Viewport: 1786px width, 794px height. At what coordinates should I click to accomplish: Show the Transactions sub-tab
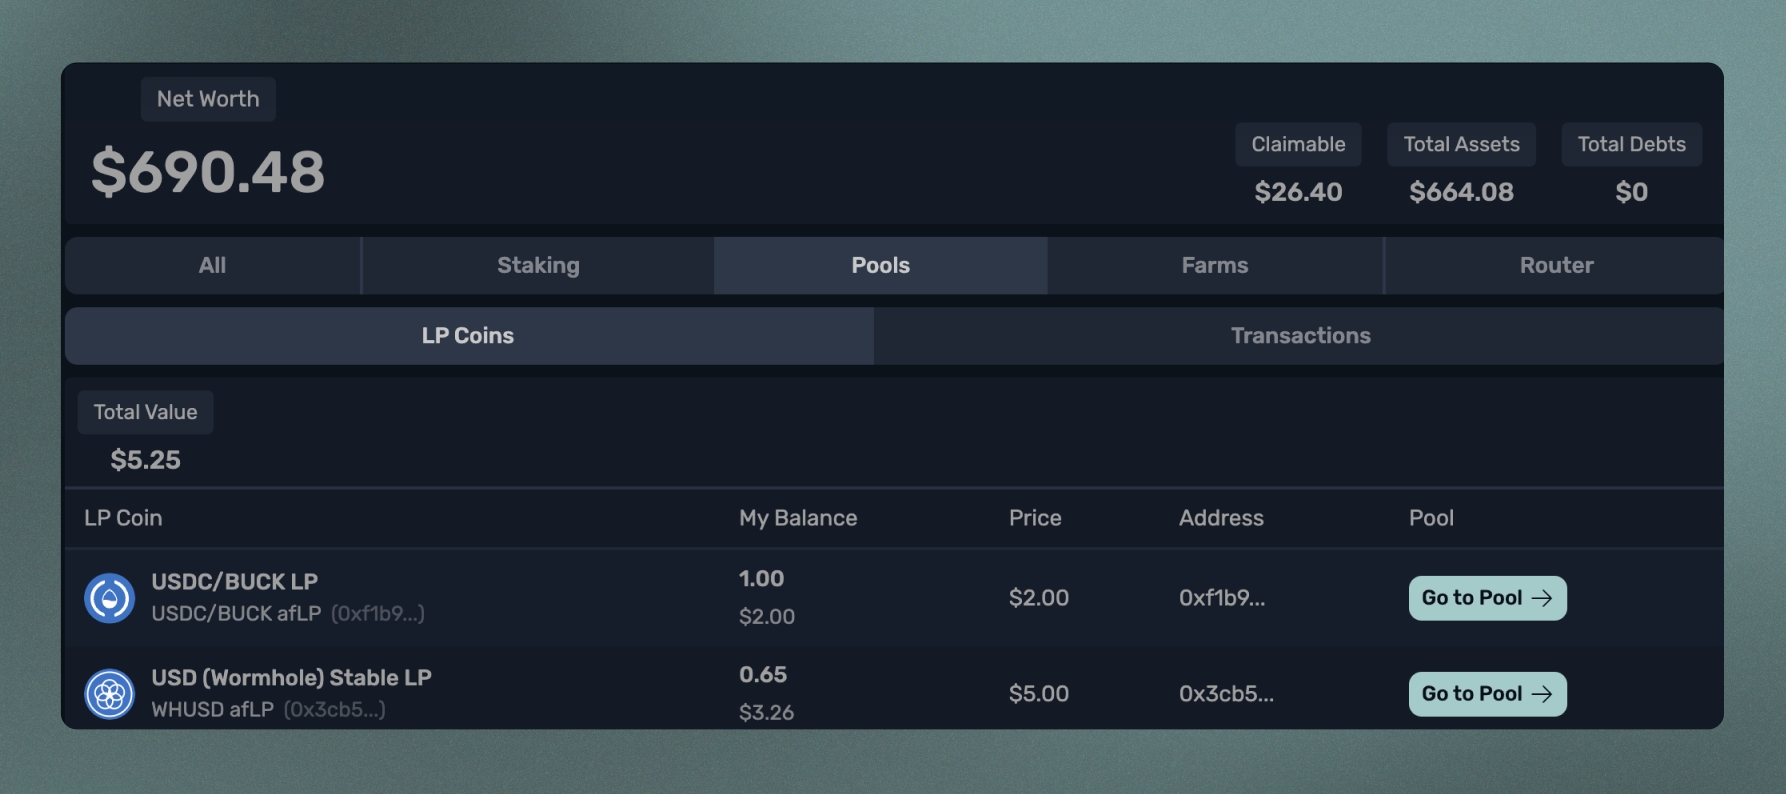[1300, 336]
